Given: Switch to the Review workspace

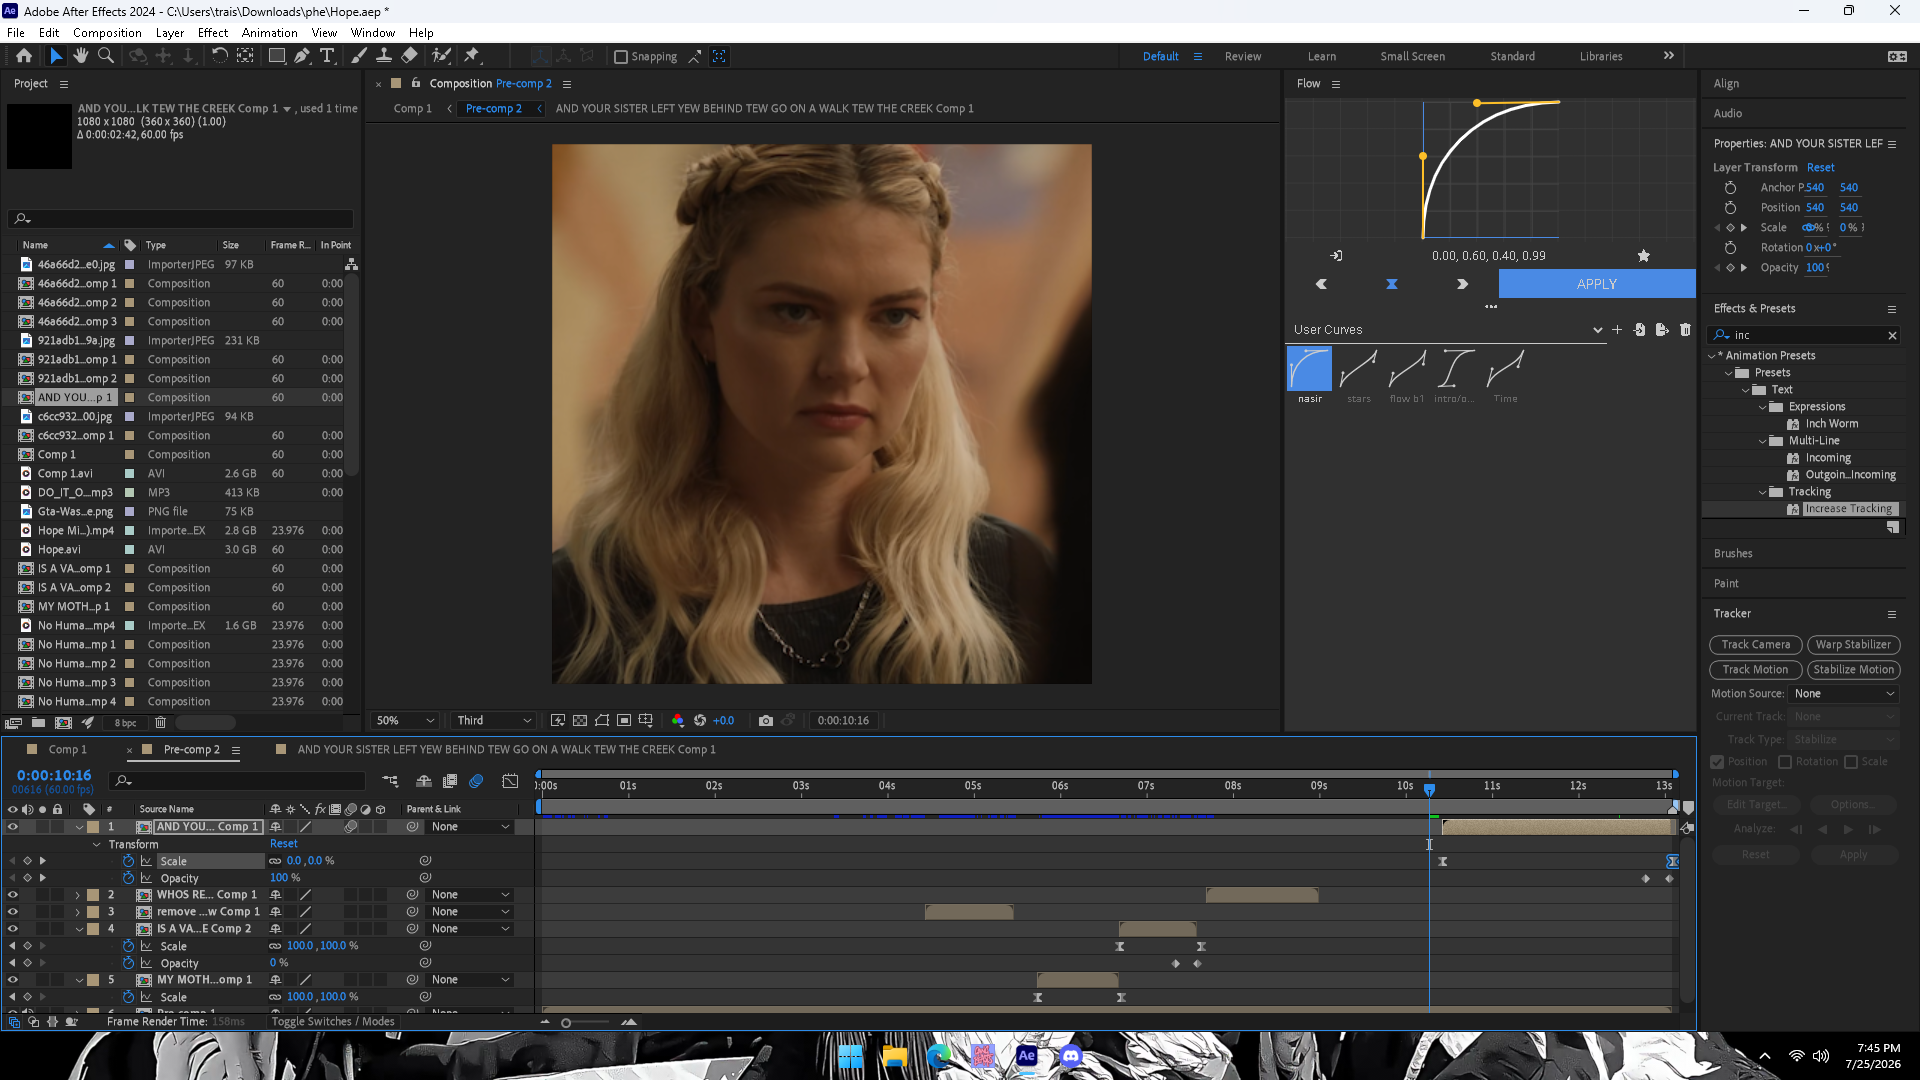Looking at the screenshot, I should click(x=1243, y=57).
